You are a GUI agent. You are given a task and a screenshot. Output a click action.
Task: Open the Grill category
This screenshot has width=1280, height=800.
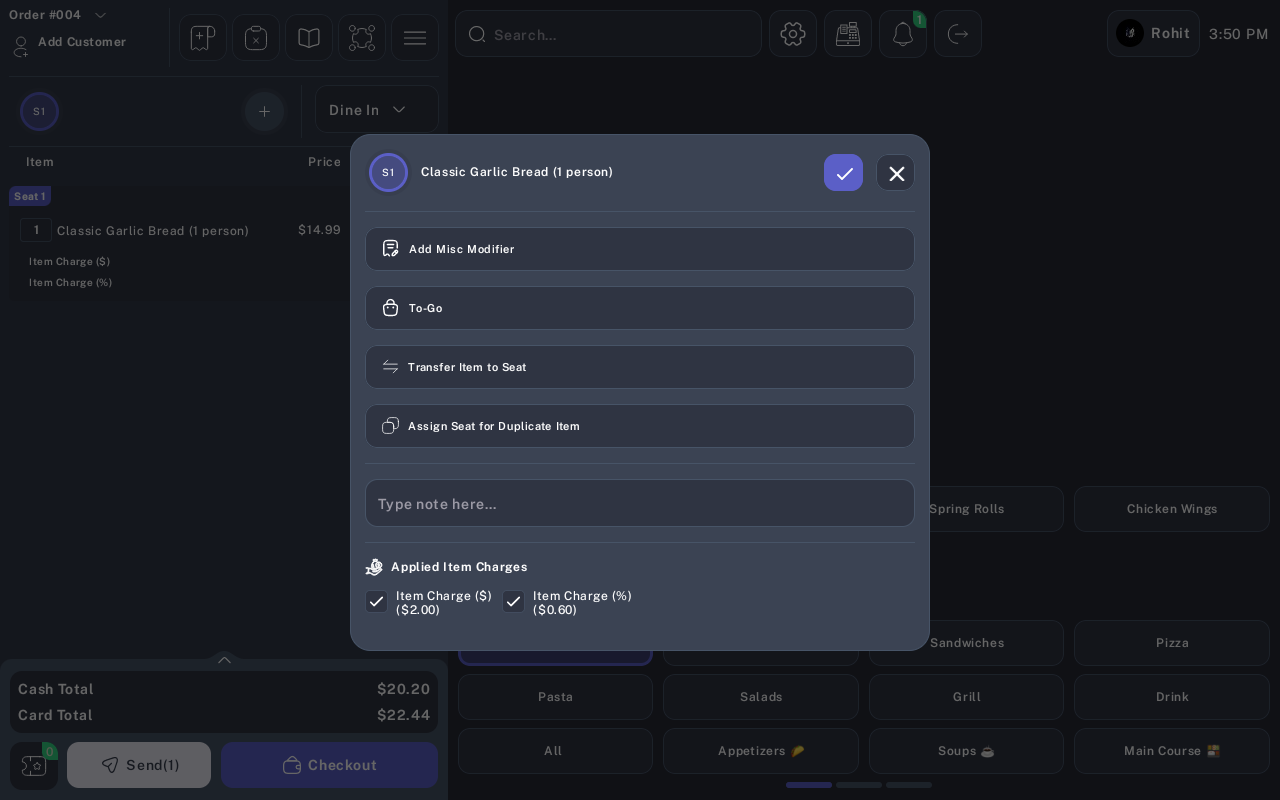click(x=966, y=697)
